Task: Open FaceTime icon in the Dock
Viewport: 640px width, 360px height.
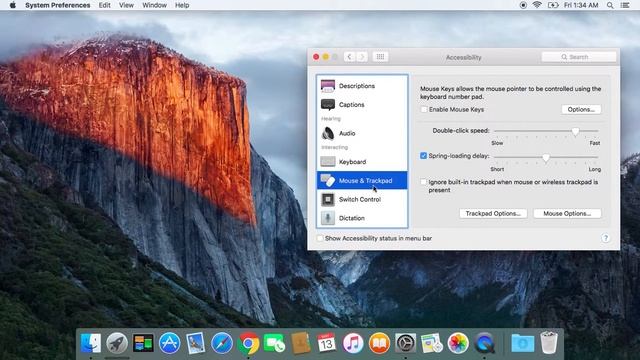Action: click(274, 342)
